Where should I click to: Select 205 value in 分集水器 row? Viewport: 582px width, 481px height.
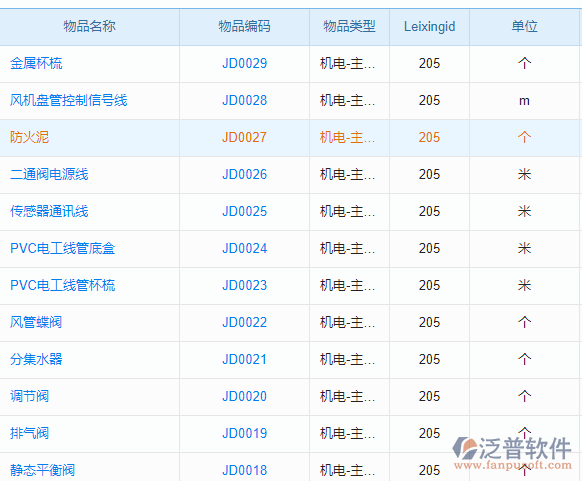429,359
